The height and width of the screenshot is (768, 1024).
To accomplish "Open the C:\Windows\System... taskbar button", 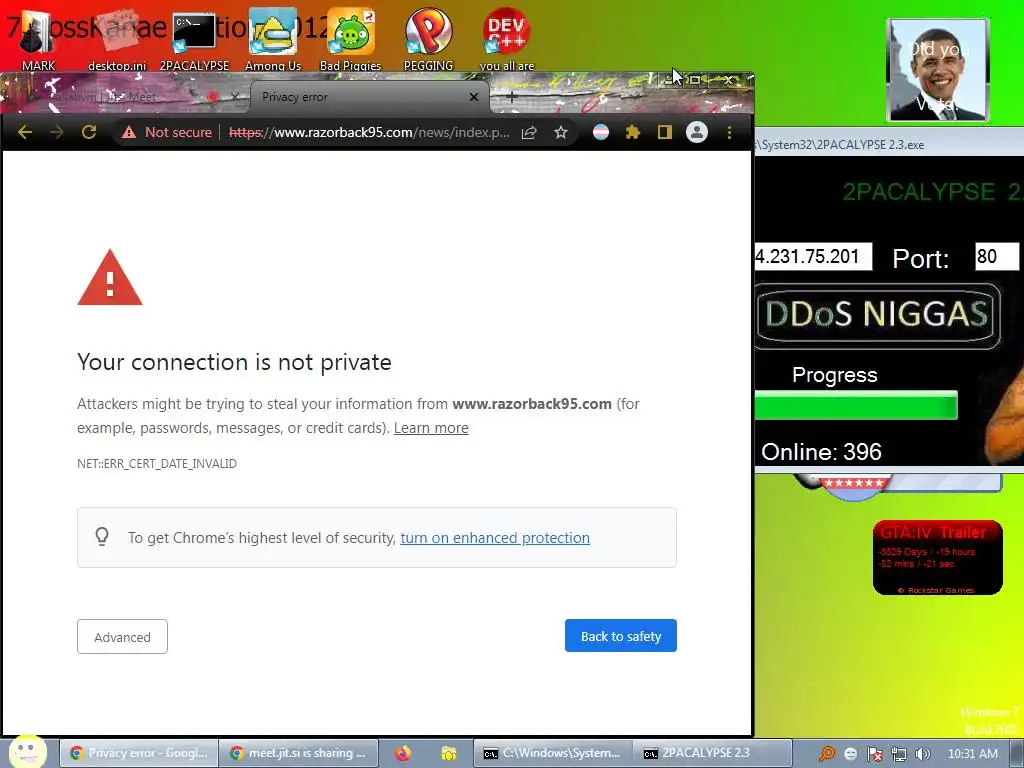I will (552, 753).
